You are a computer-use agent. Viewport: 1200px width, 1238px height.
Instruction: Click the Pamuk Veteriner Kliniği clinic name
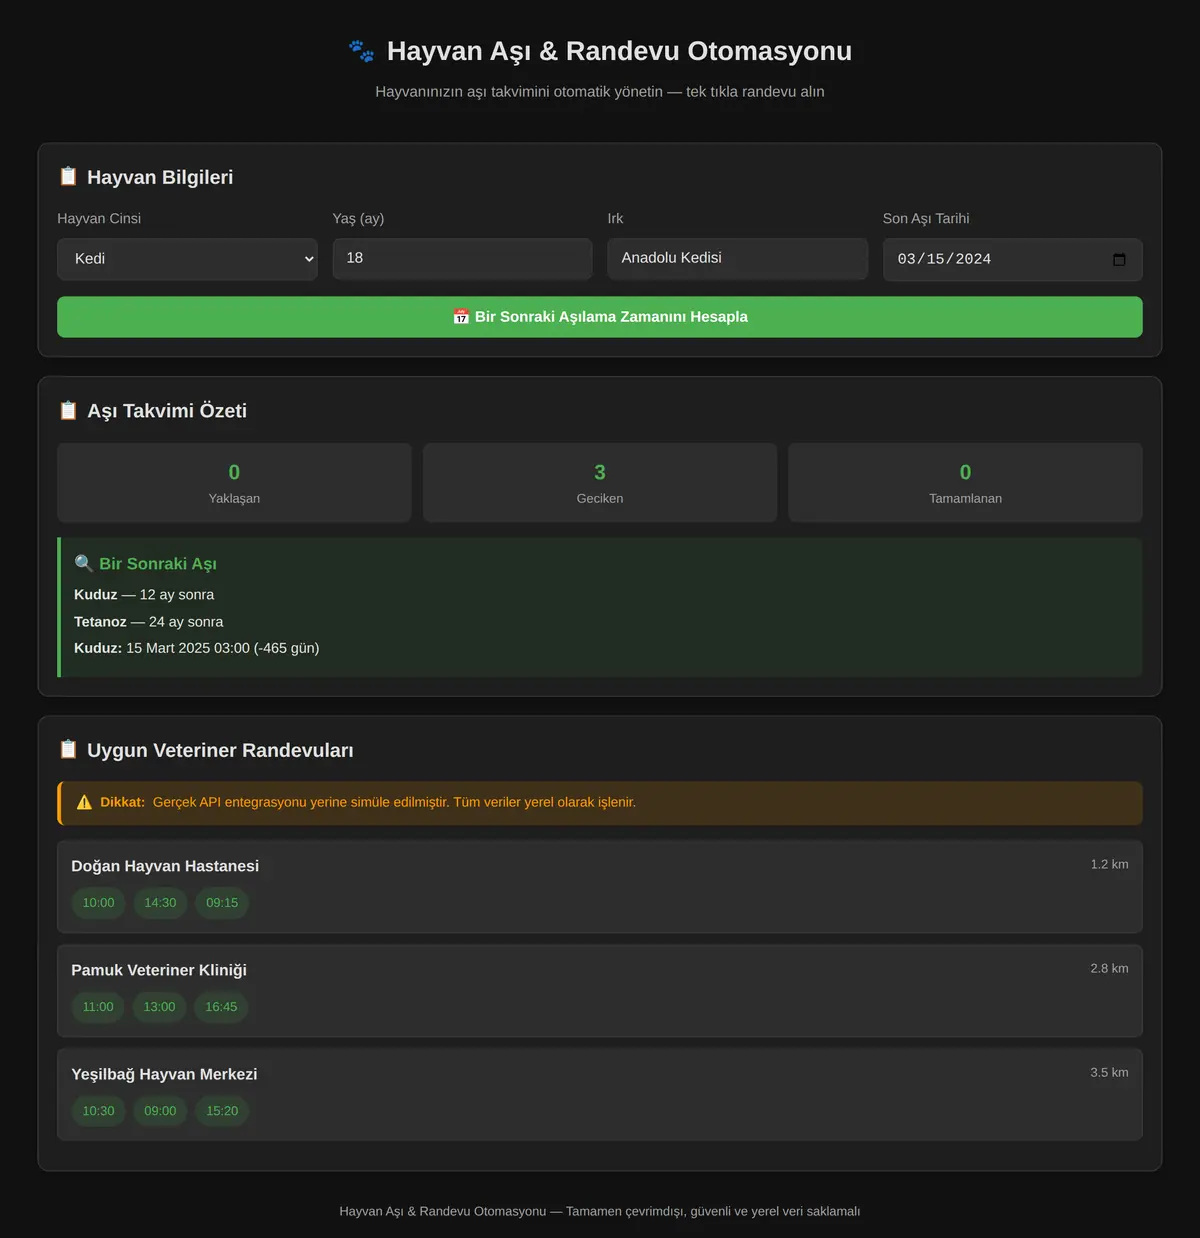[159, 970]
